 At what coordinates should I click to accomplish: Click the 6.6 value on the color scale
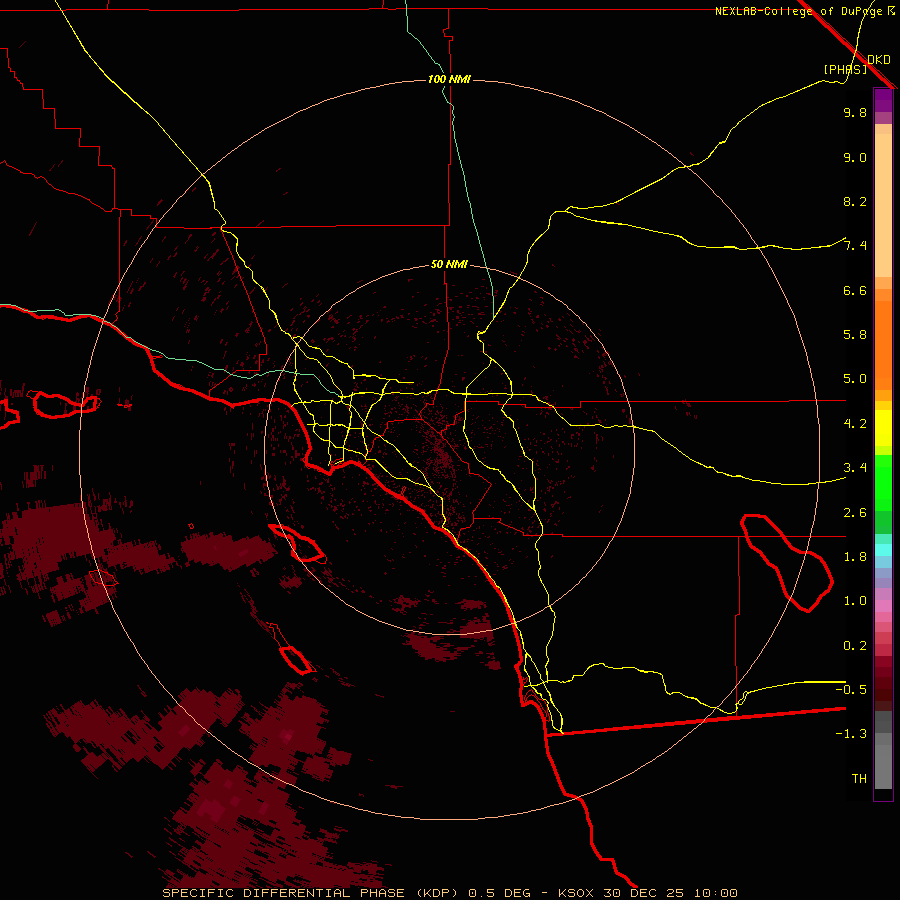point(855,290)
